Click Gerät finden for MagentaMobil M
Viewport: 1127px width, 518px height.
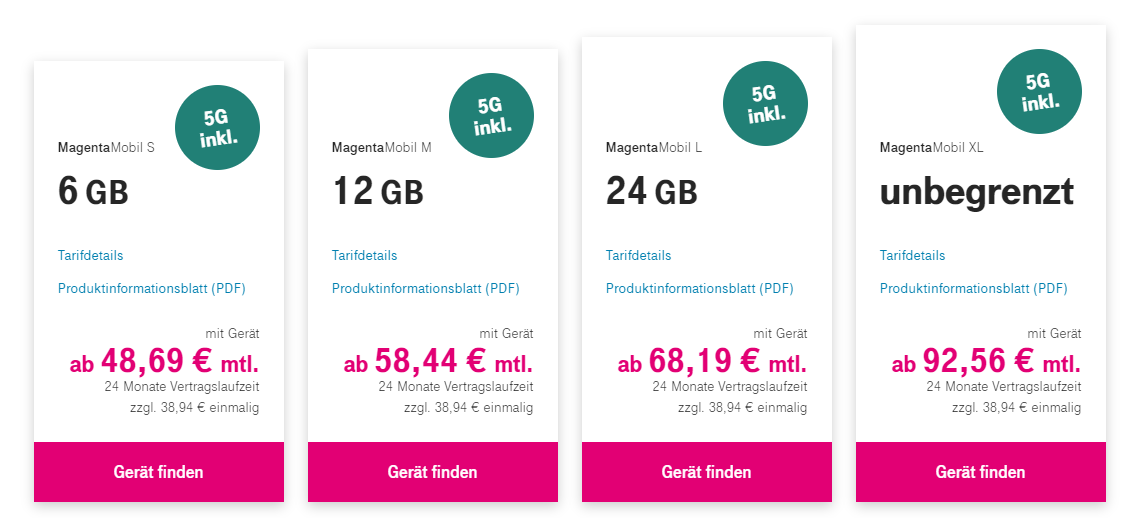[x=433, y=472]
